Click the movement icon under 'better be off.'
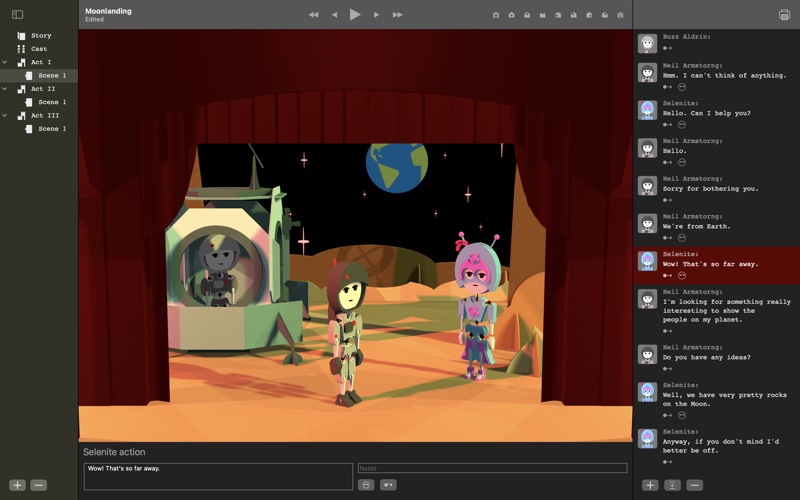The width and height of the screenshot is (800, 500). (x=667, y=462)
